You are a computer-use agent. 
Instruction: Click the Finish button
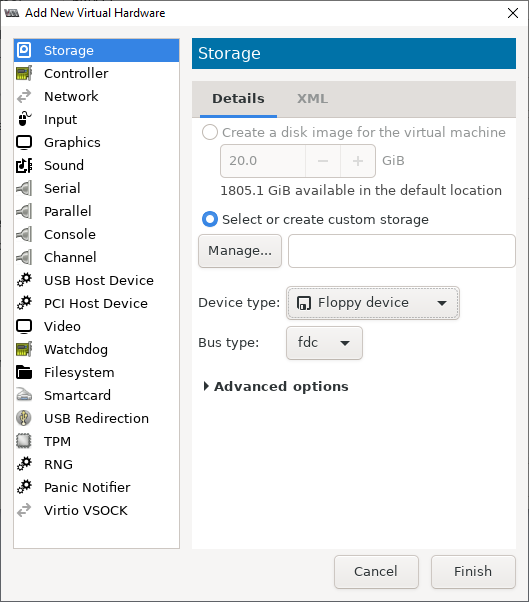coord(473,572)
